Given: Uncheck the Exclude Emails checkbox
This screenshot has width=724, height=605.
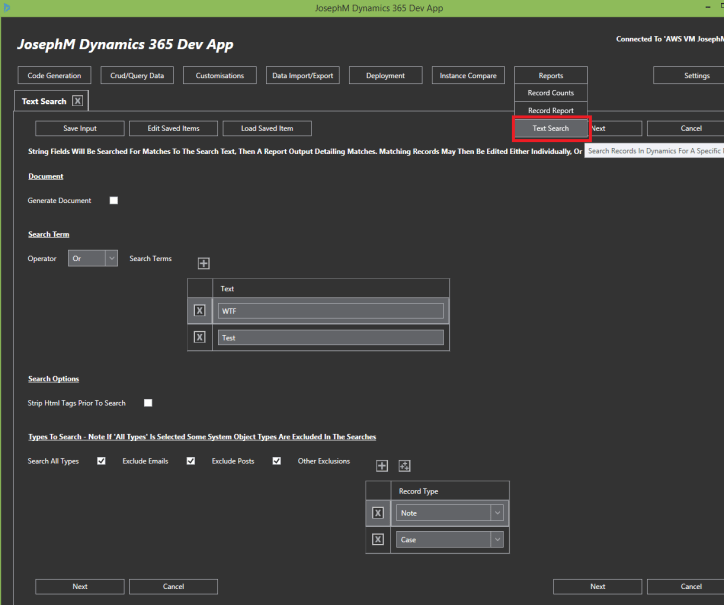Looking at the screenshot, I should (x=190, y=461).
